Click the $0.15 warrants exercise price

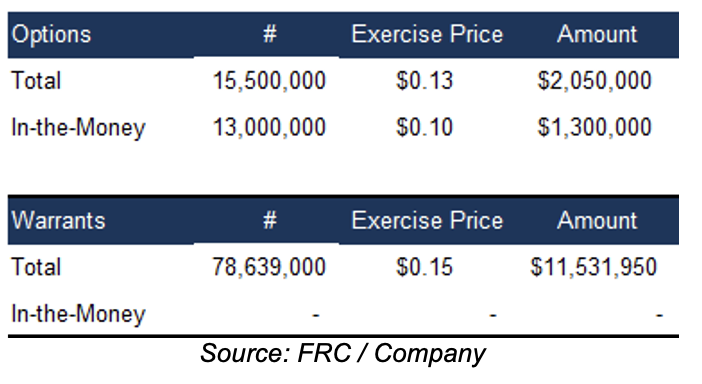[x=424, y=267]
